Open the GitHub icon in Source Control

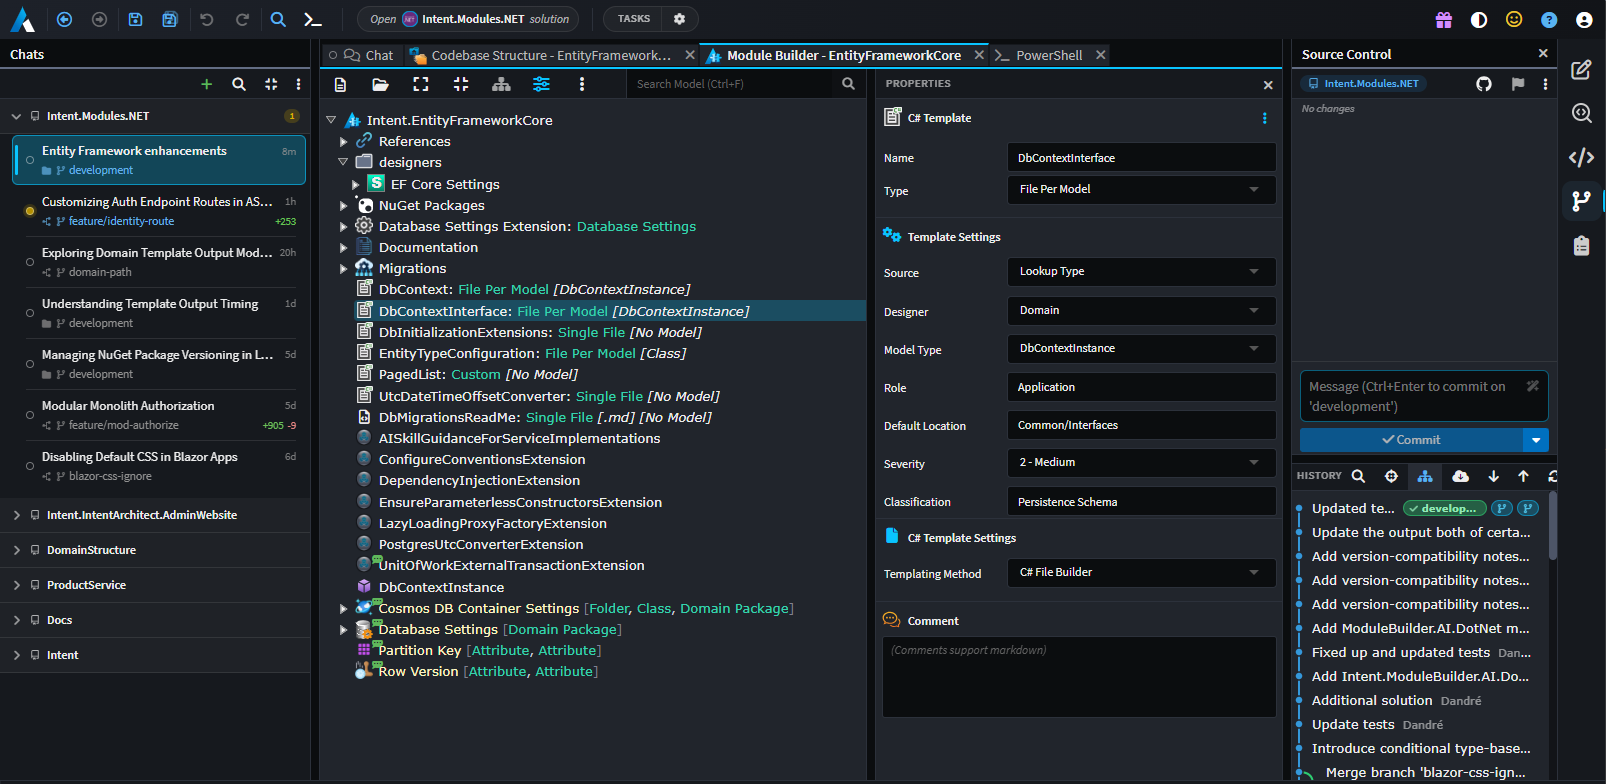pos(1484,84)
